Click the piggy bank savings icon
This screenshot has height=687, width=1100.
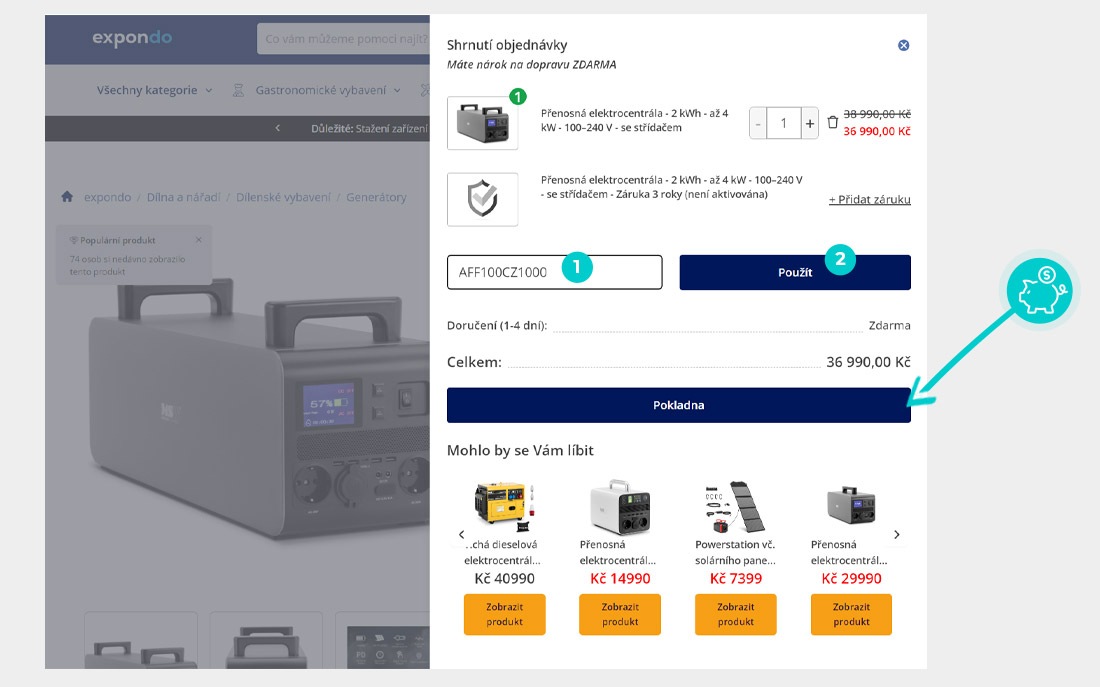coord(1040,288)
